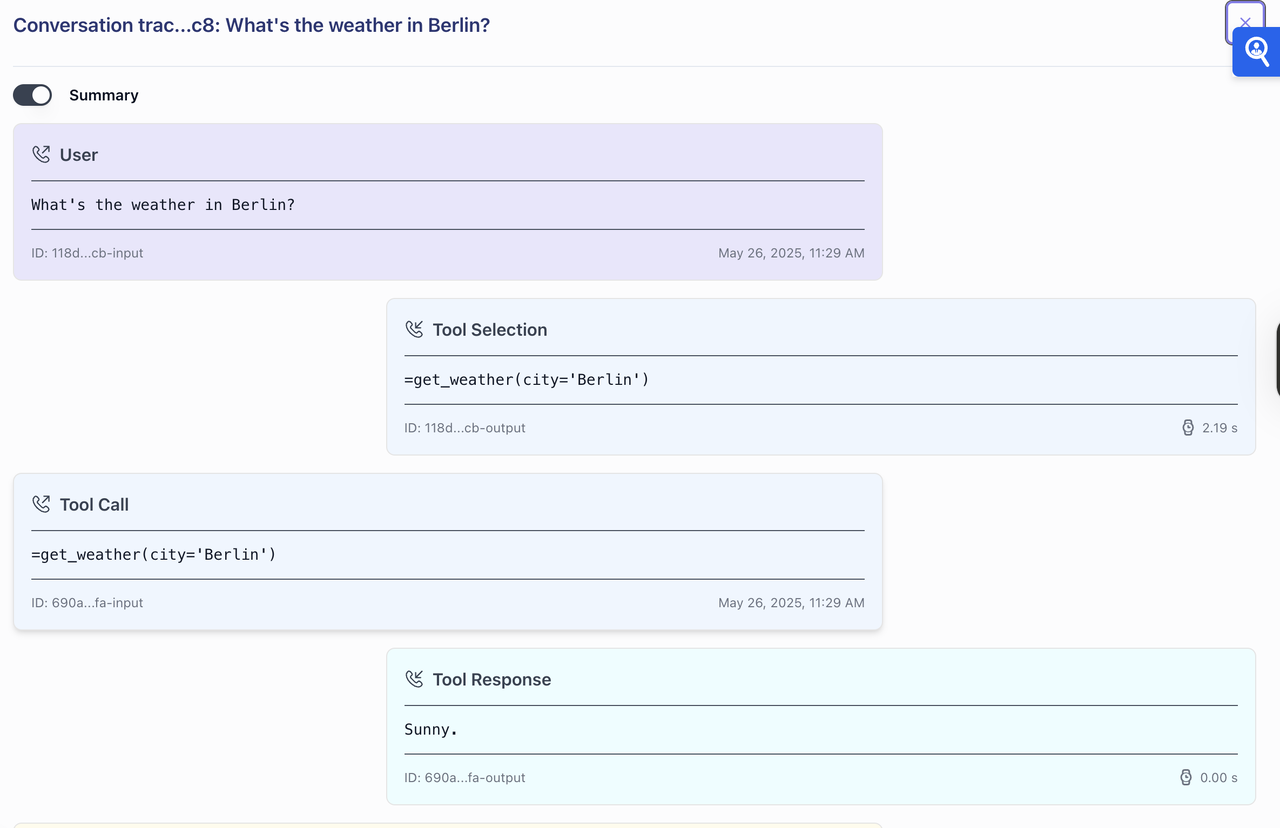The height and width of the screenshot is (828, 1280).
Task: Click get_weather text in Tool Call card
Action: [154, 555]
